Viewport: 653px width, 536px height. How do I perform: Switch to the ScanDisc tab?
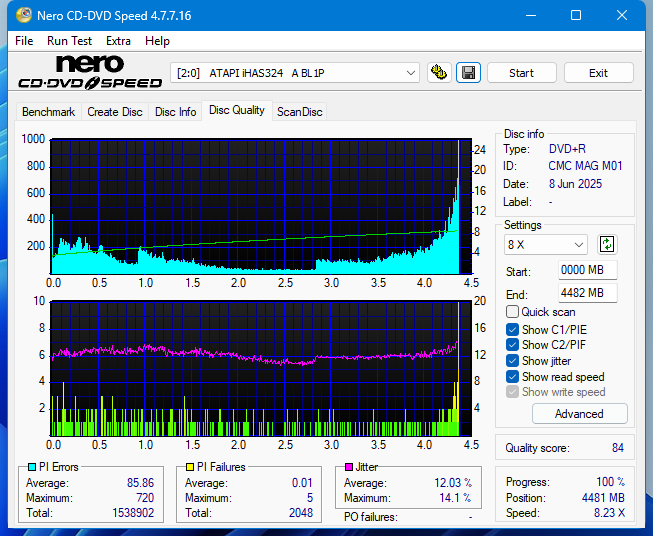(299, 112)
